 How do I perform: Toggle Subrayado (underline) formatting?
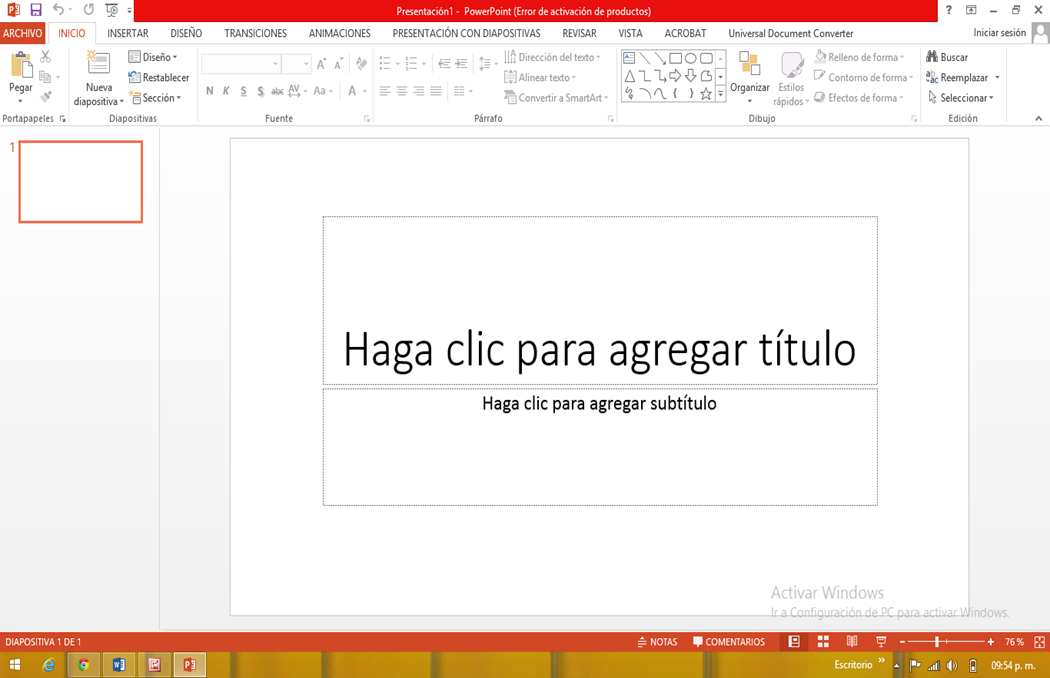click(x=243, y=90)
